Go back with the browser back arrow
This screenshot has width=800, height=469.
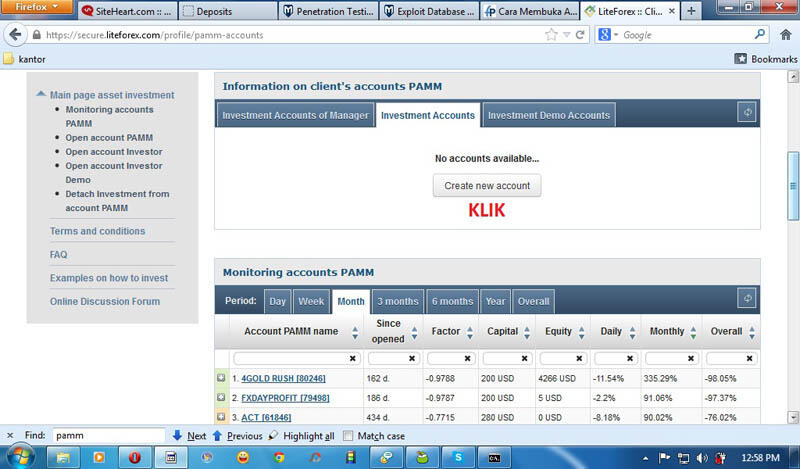tap(15, 35)
